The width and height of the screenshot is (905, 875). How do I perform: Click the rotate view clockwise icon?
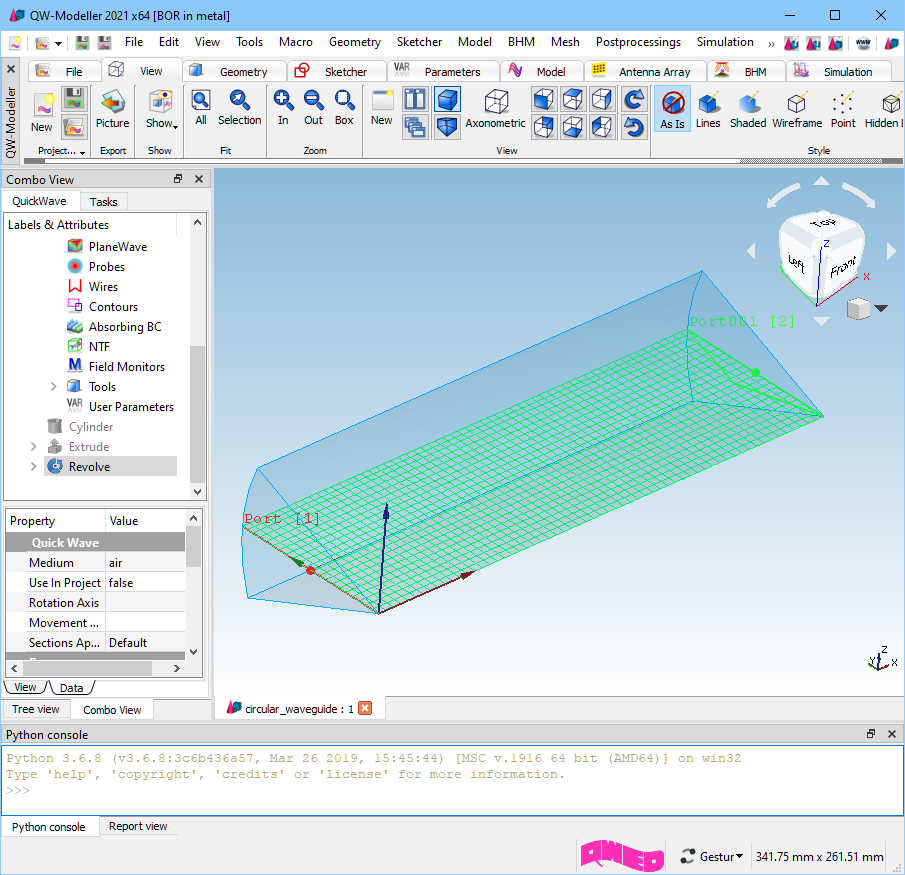(634, 99)
